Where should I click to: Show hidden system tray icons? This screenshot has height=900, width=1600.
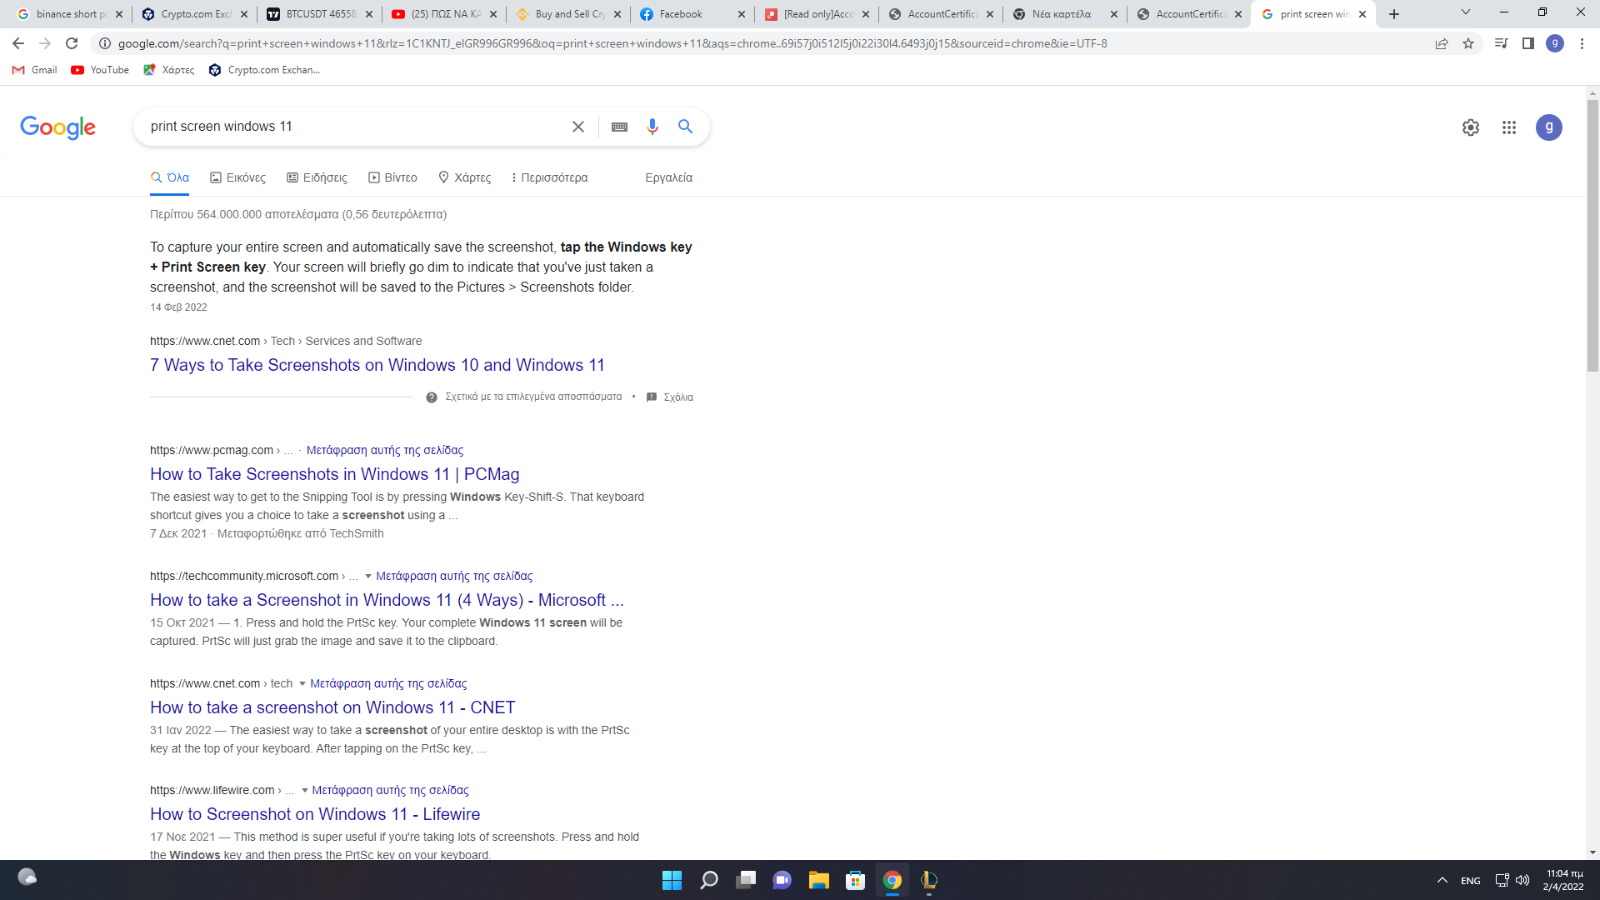point(1442,880)
